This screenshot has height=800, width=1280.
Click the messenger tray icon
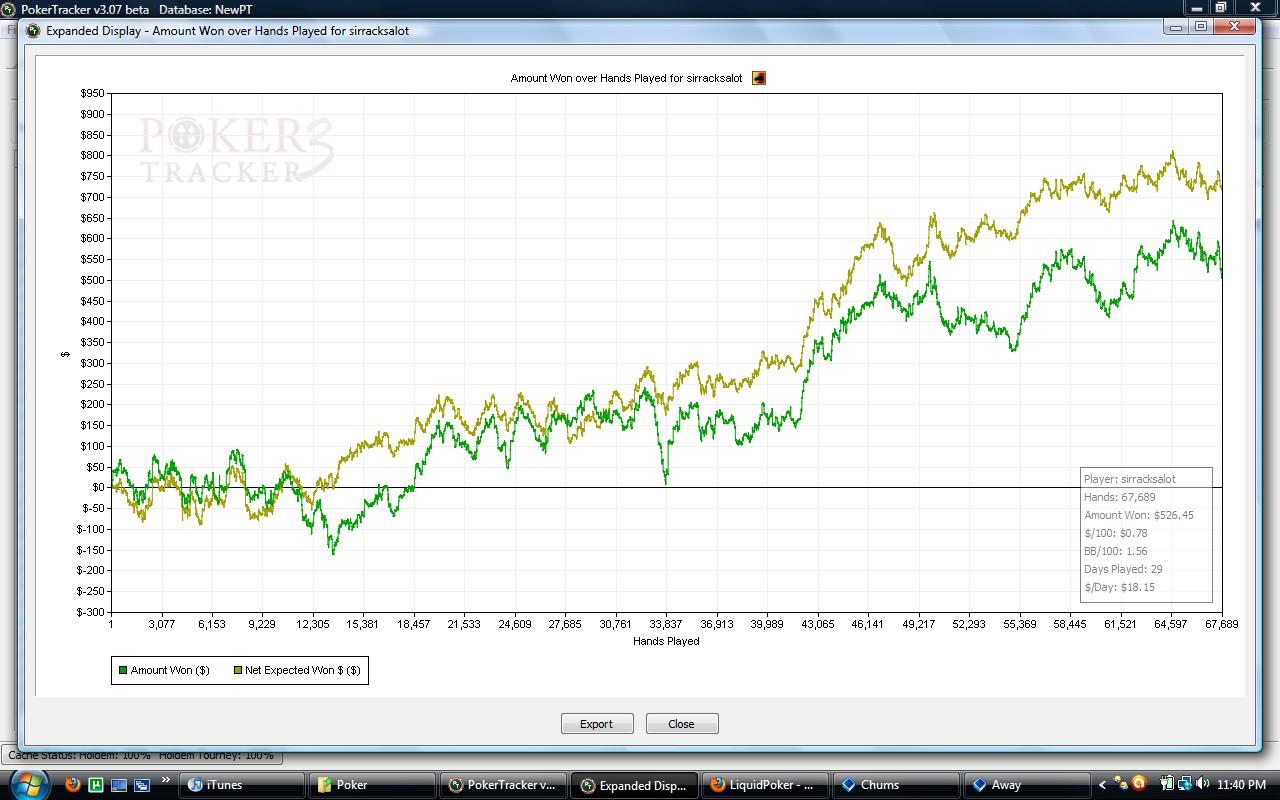click(1121, 783)
